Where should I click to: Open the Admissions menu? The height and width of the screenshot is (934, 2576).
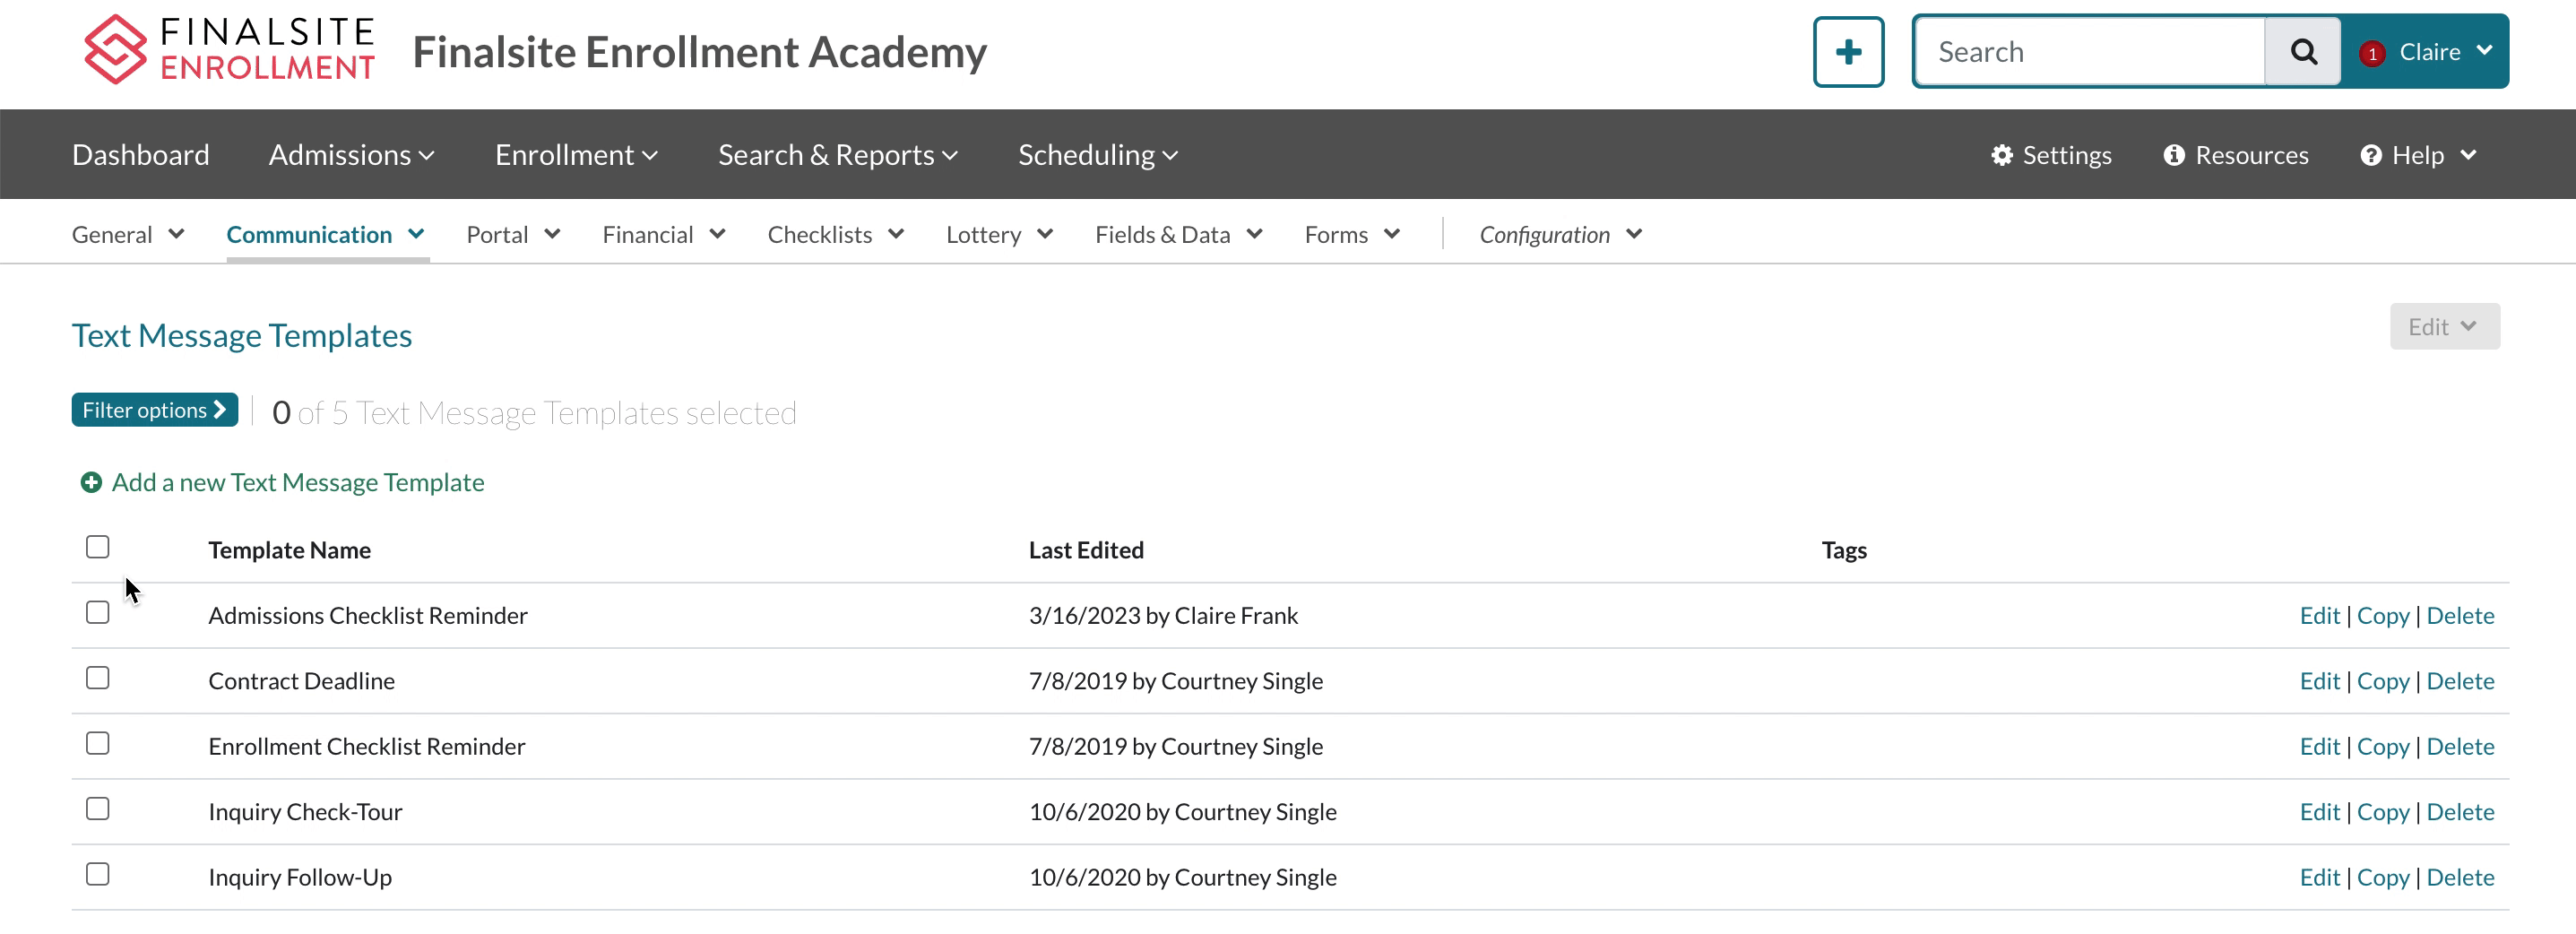click(351, 155)
